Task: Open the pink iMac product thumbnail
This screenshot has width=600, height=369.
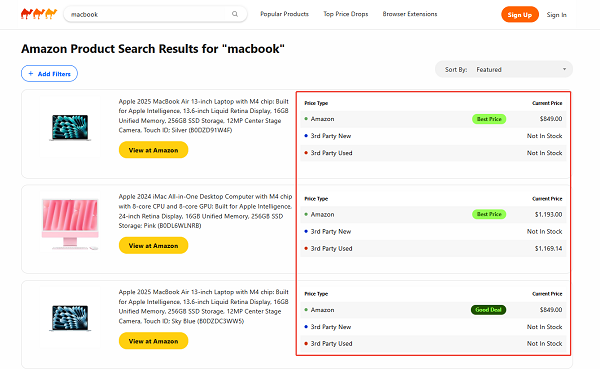Action: [x=70, y=224]
